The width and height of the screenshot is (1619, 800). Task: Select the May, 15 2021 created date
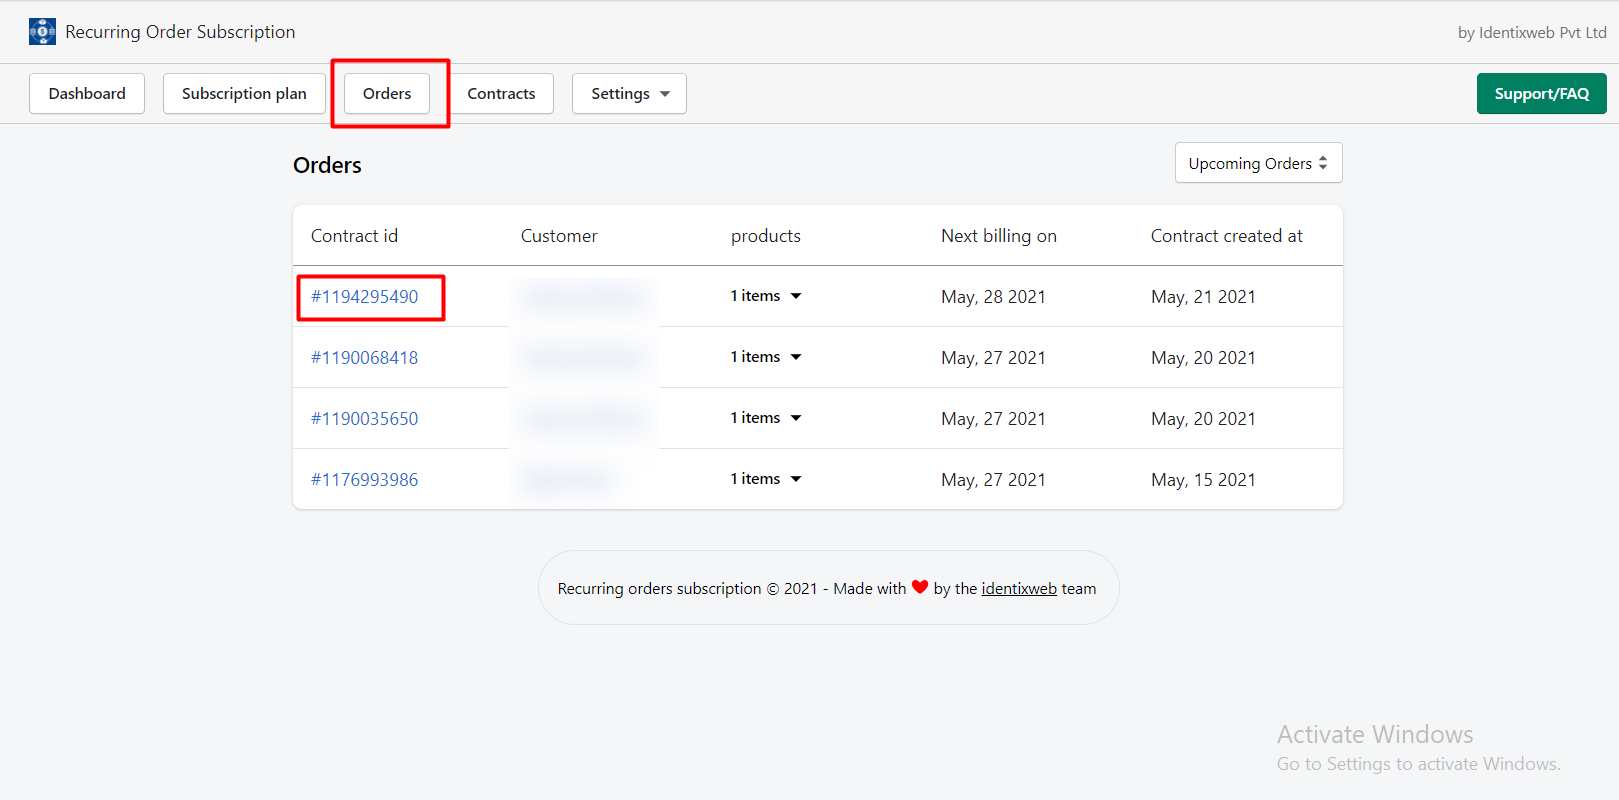(1203, 480)
